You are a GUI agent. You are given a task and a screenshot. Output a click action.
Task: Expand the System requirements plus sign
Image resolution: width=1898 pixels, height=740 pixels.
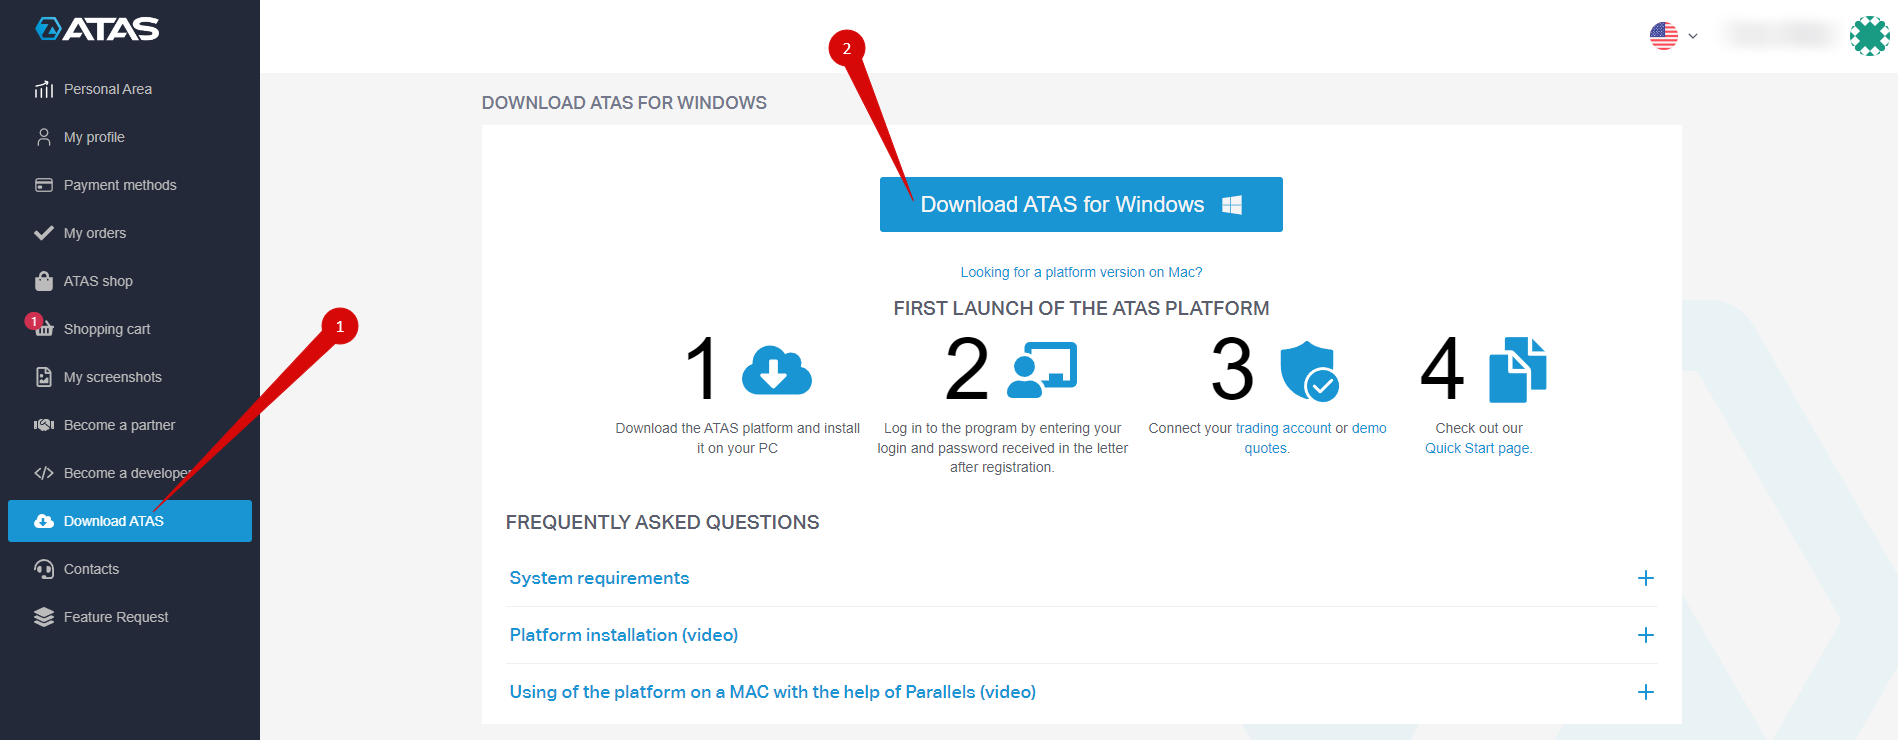tap(1646, 578)
